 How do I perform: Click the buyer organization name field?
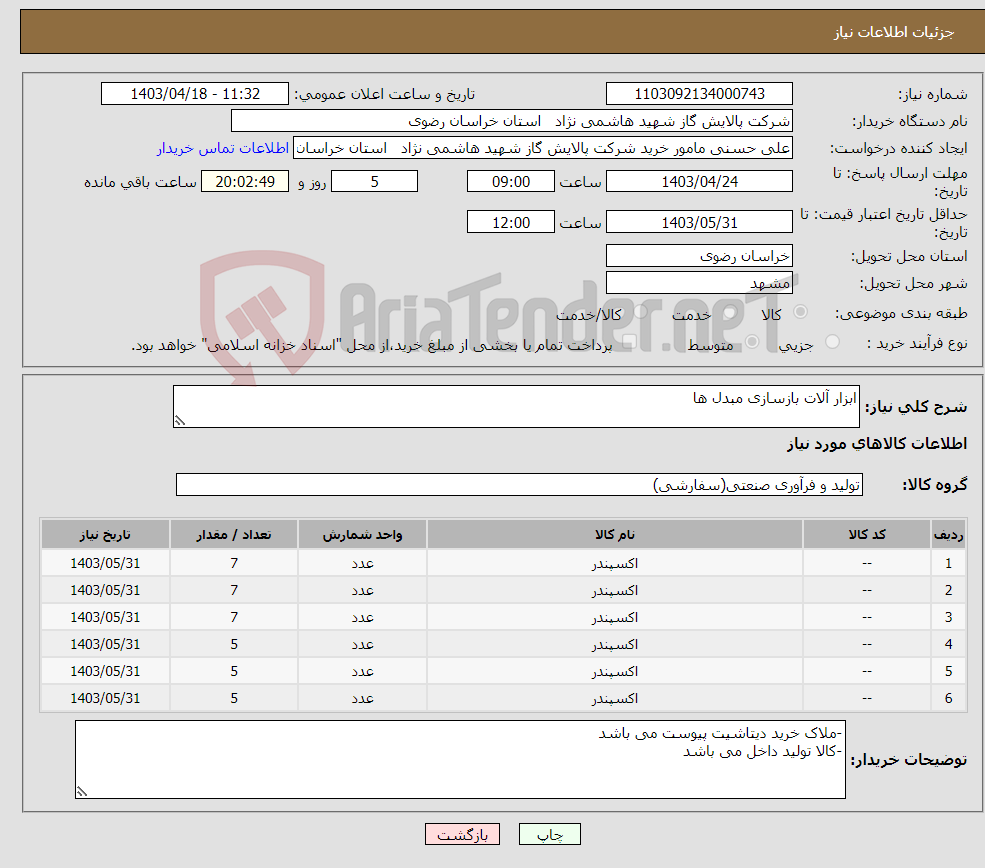512,121
